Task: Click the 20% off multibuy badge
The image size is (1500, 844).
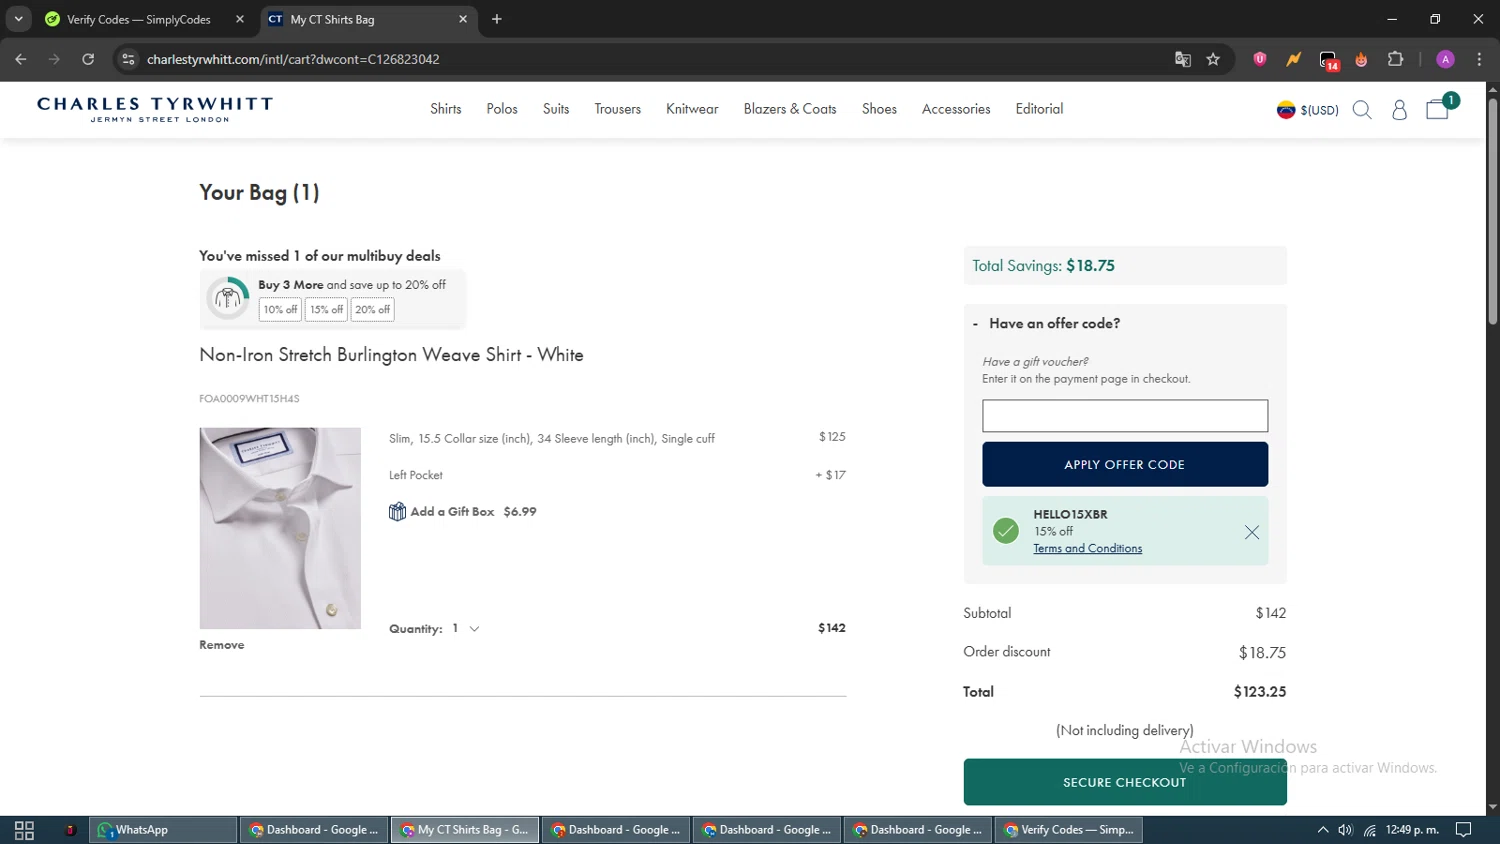Action: point(372,310)
